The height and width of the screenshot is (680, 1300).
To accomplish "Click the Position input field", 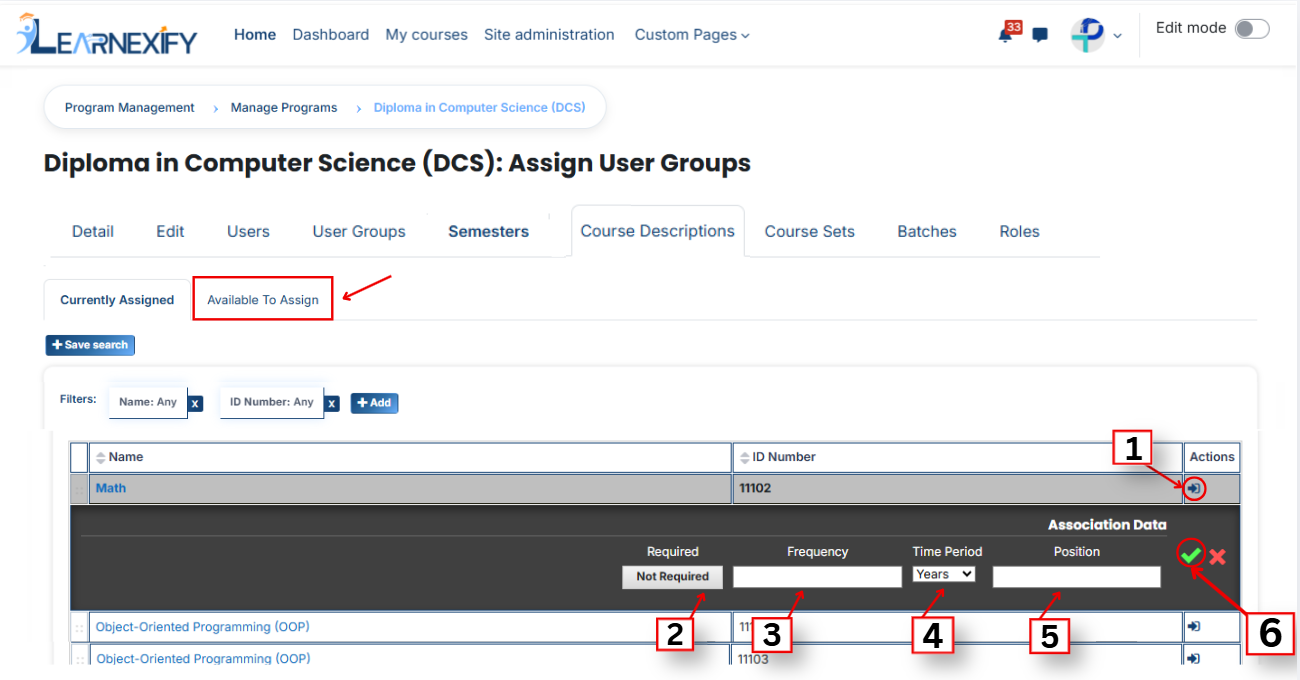I will point(1077,577).
